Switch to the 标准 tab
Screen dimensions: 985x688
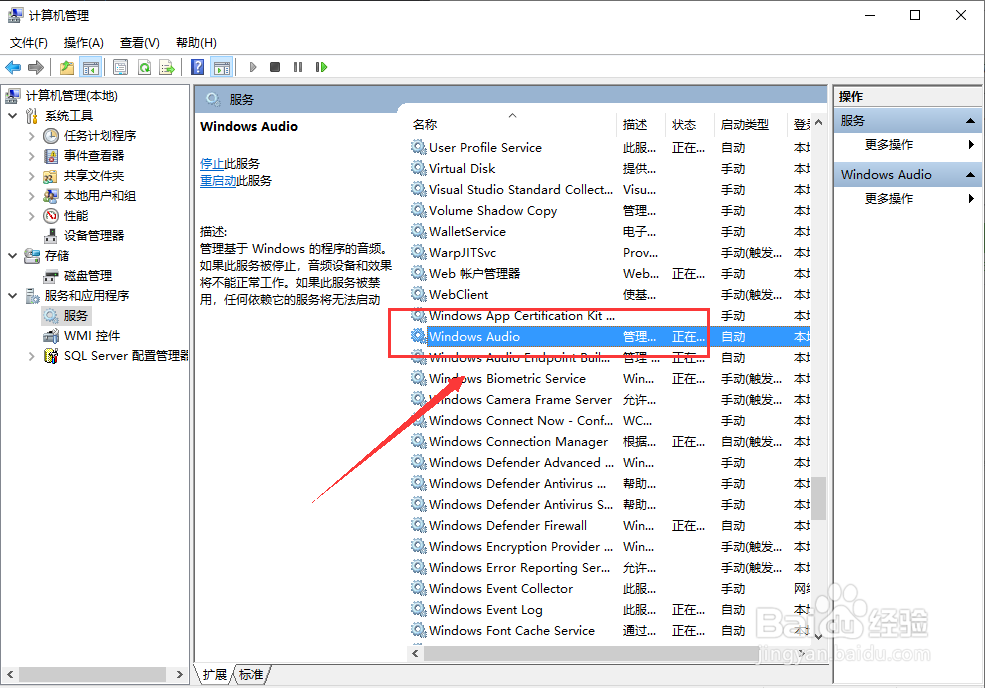click(251, 675)
